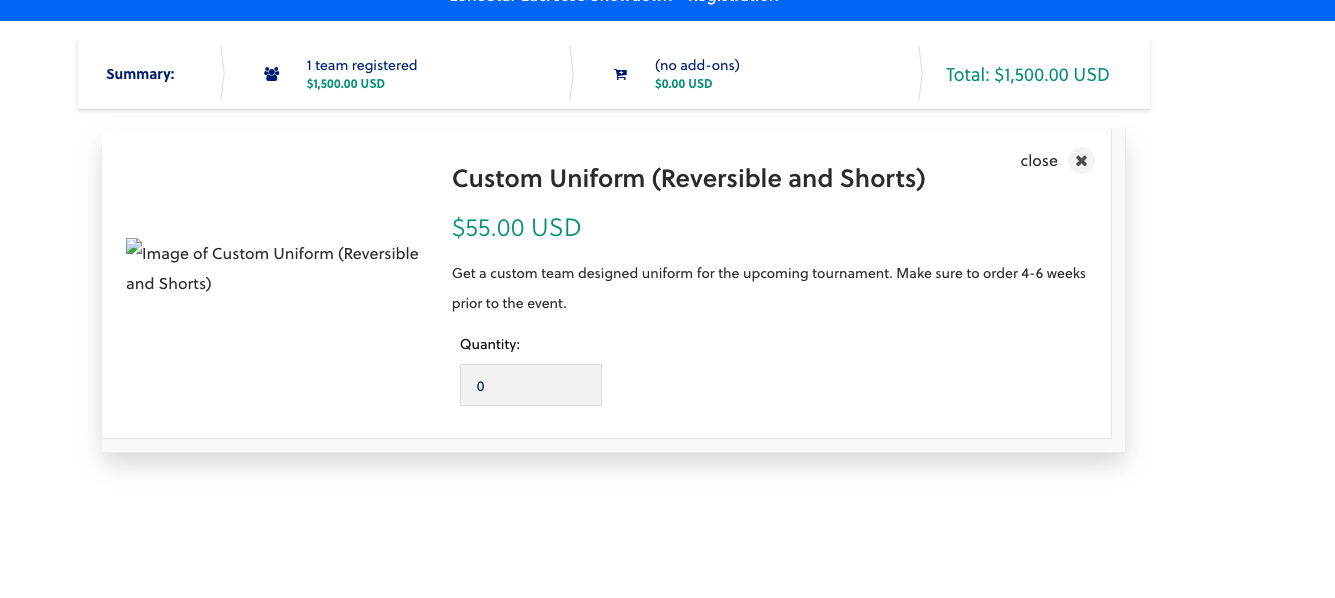Screen dimensions: 1335x598
Task: Click the 'Summary:' label
Action: (140, 74)
